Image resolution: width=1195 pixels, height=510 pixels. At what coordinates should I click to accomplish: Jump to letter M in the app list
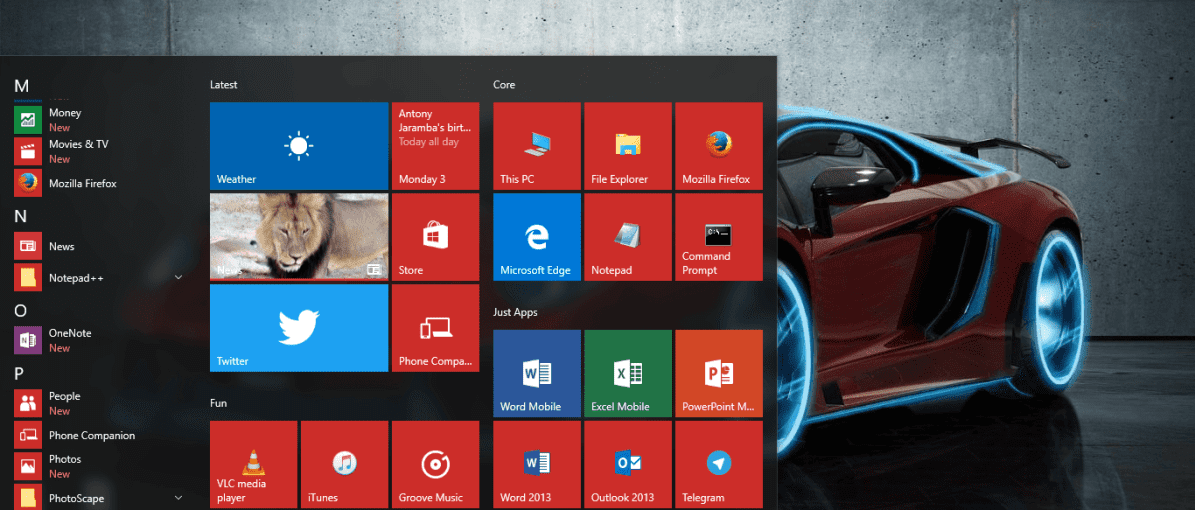click(x=21, y=86)
